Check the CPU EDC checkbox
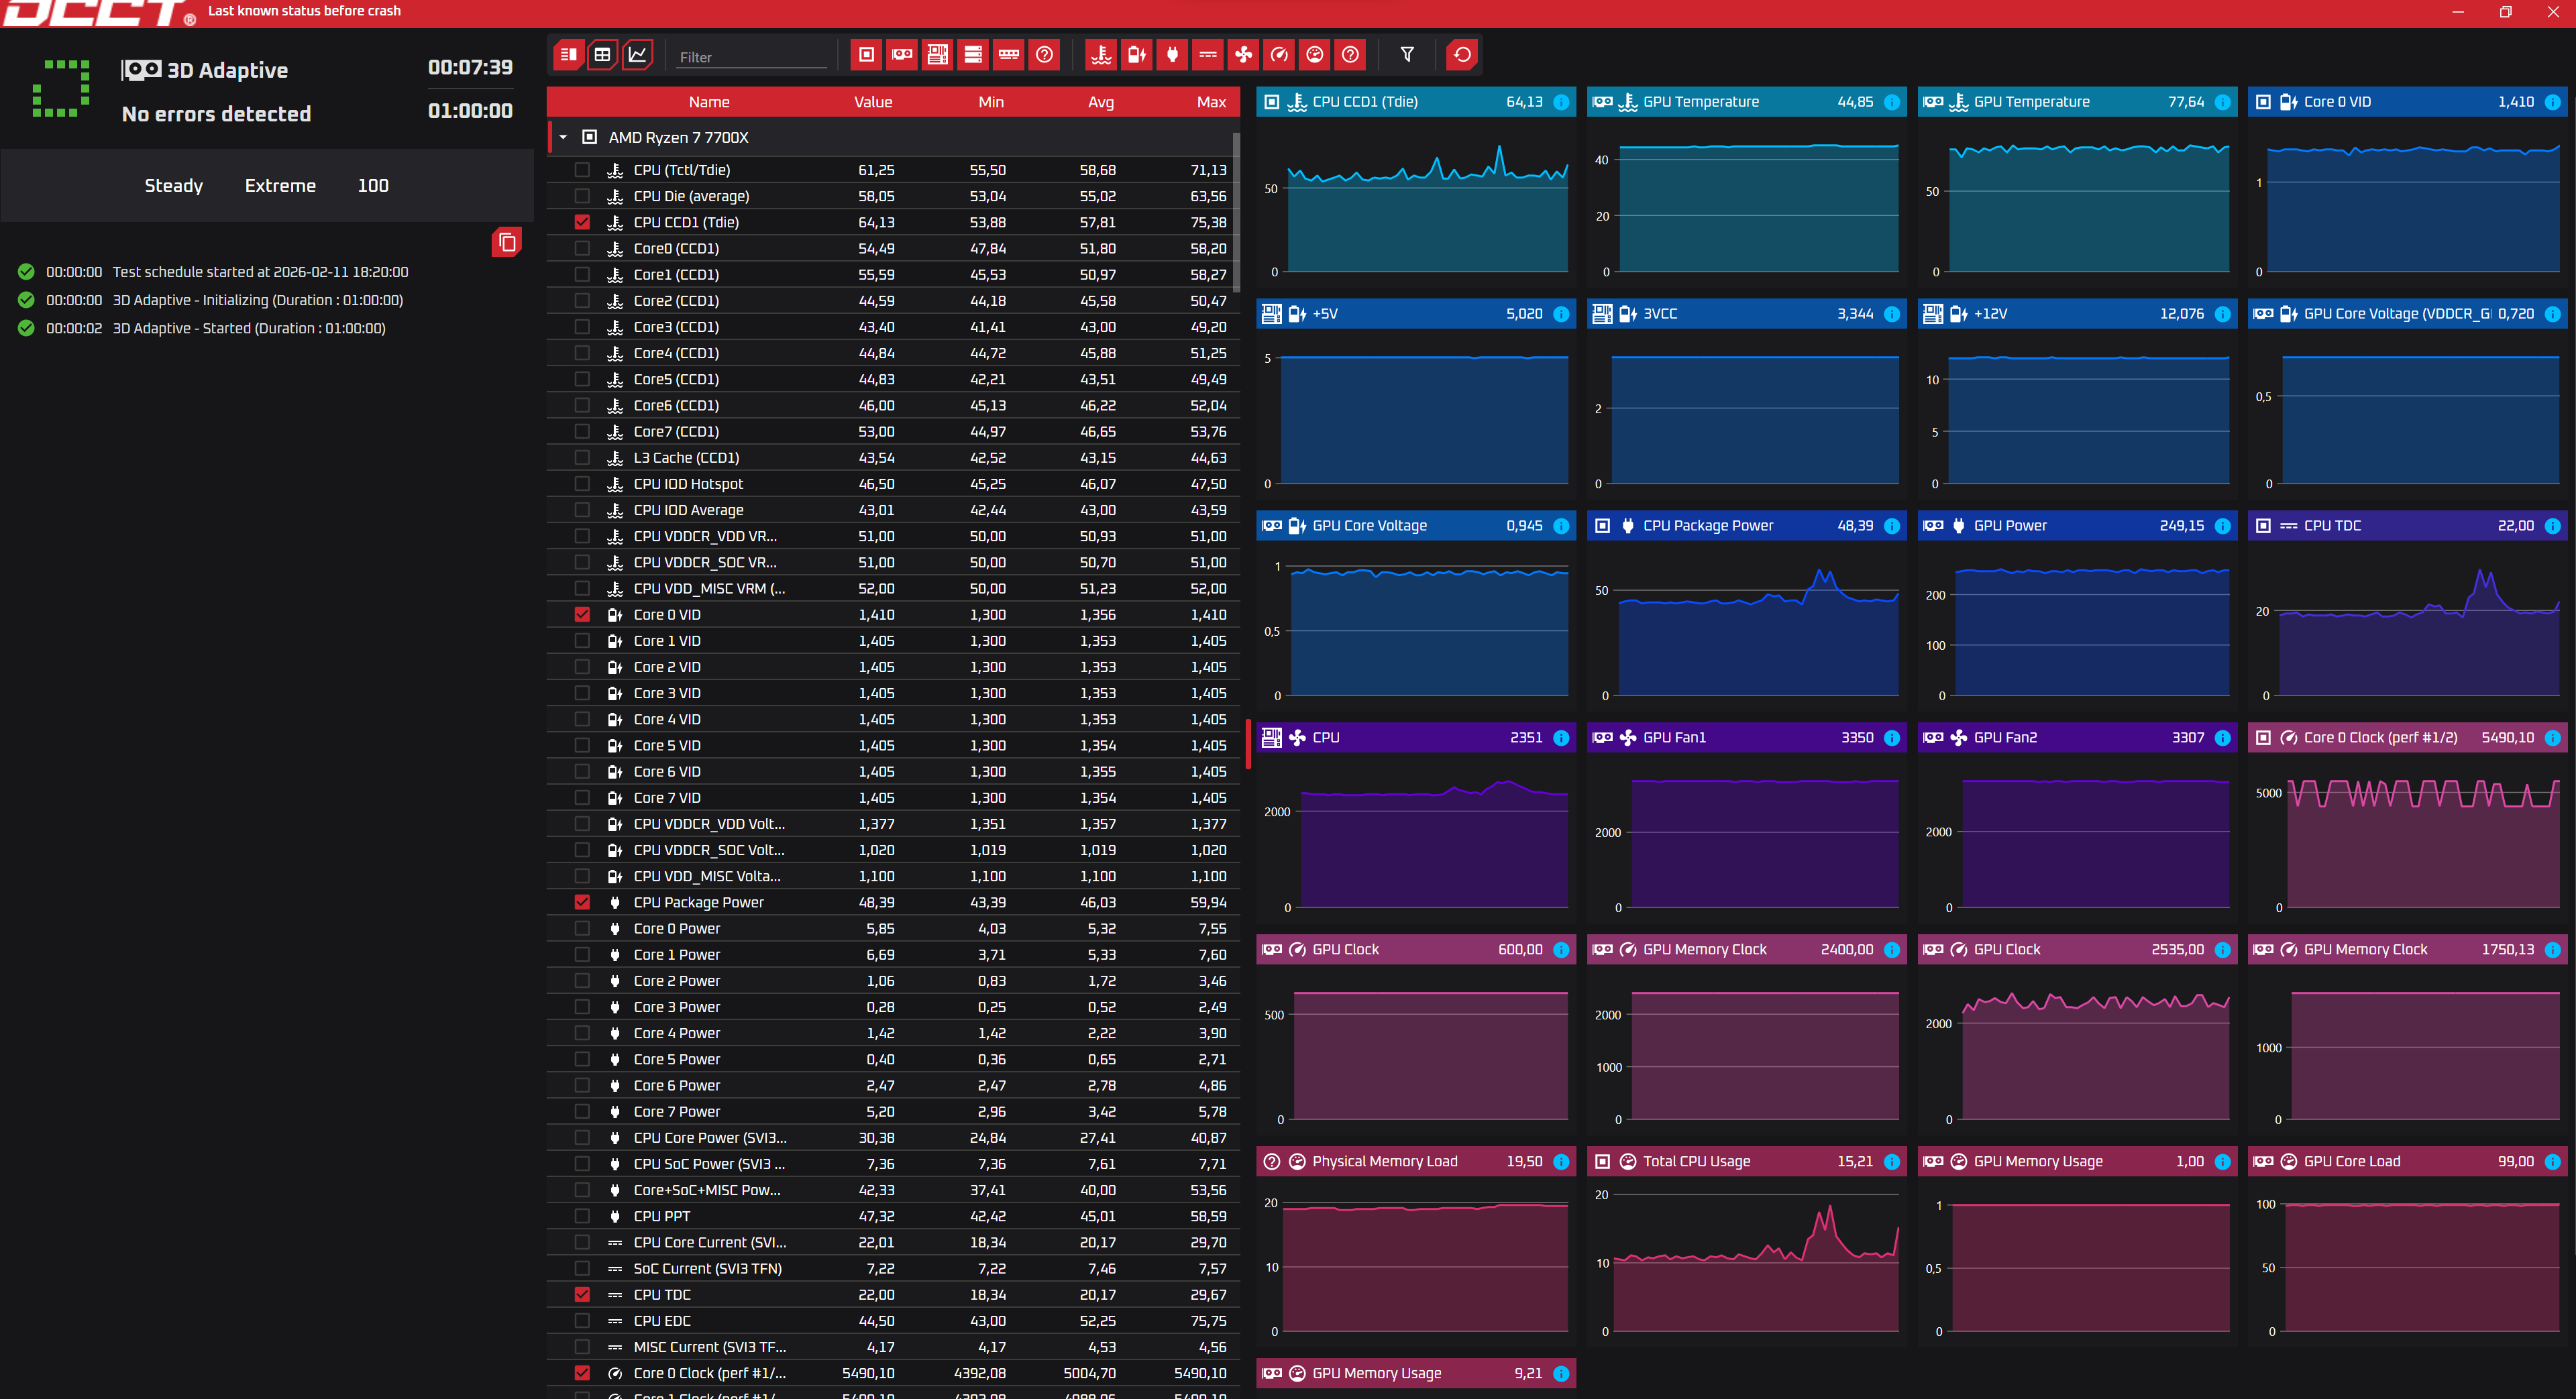 coord(582,1321)
